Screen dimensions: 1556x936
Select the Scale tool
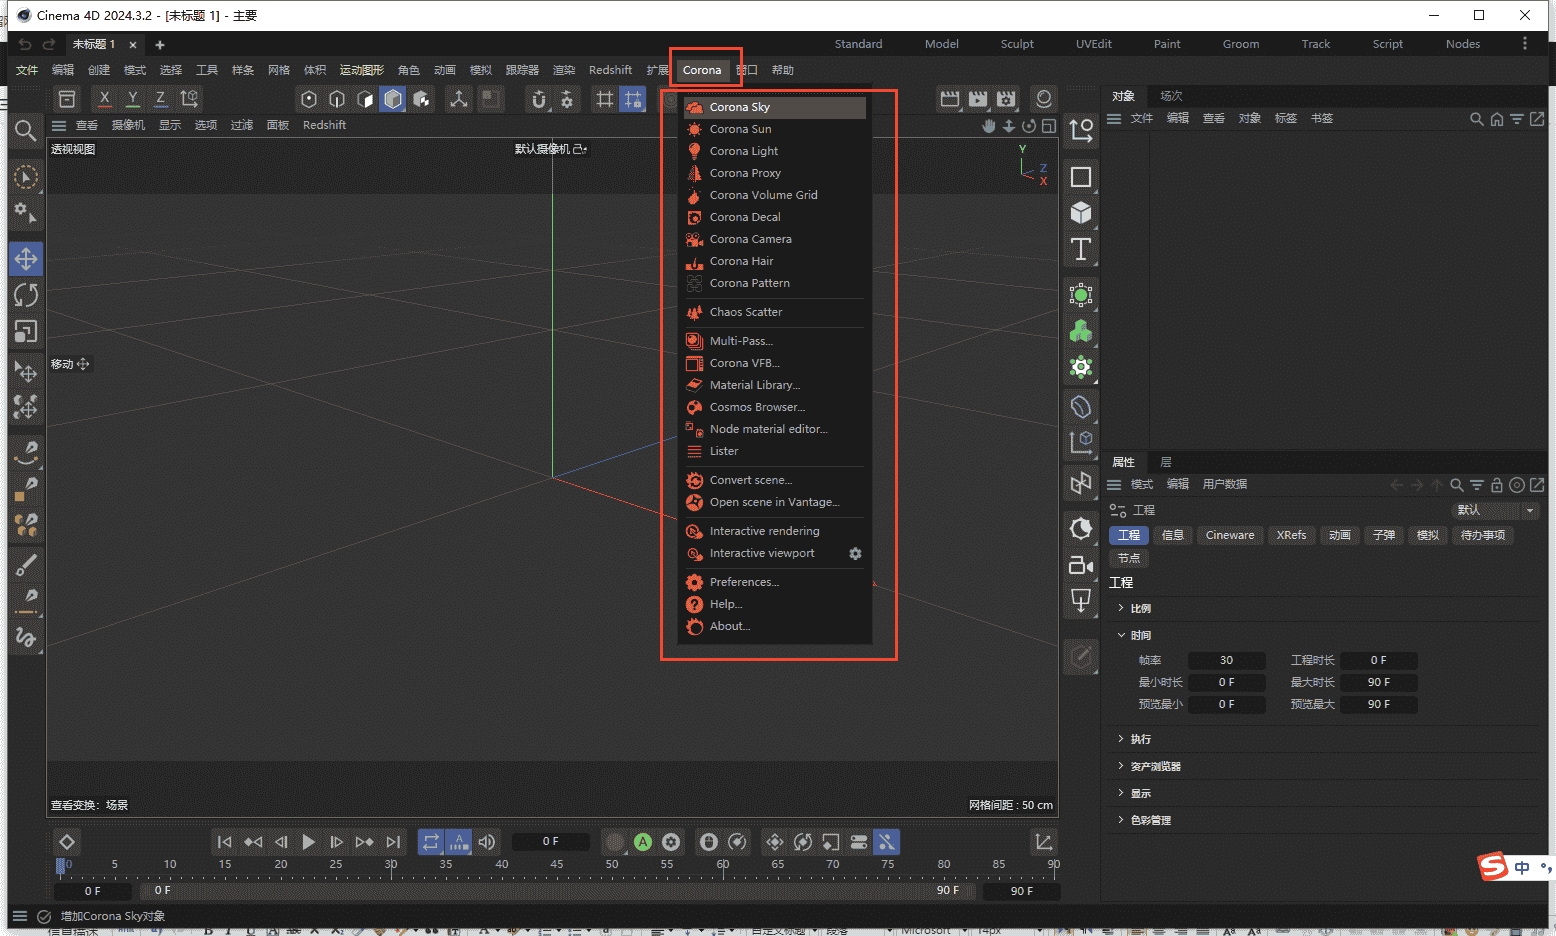tap(26, 332)
